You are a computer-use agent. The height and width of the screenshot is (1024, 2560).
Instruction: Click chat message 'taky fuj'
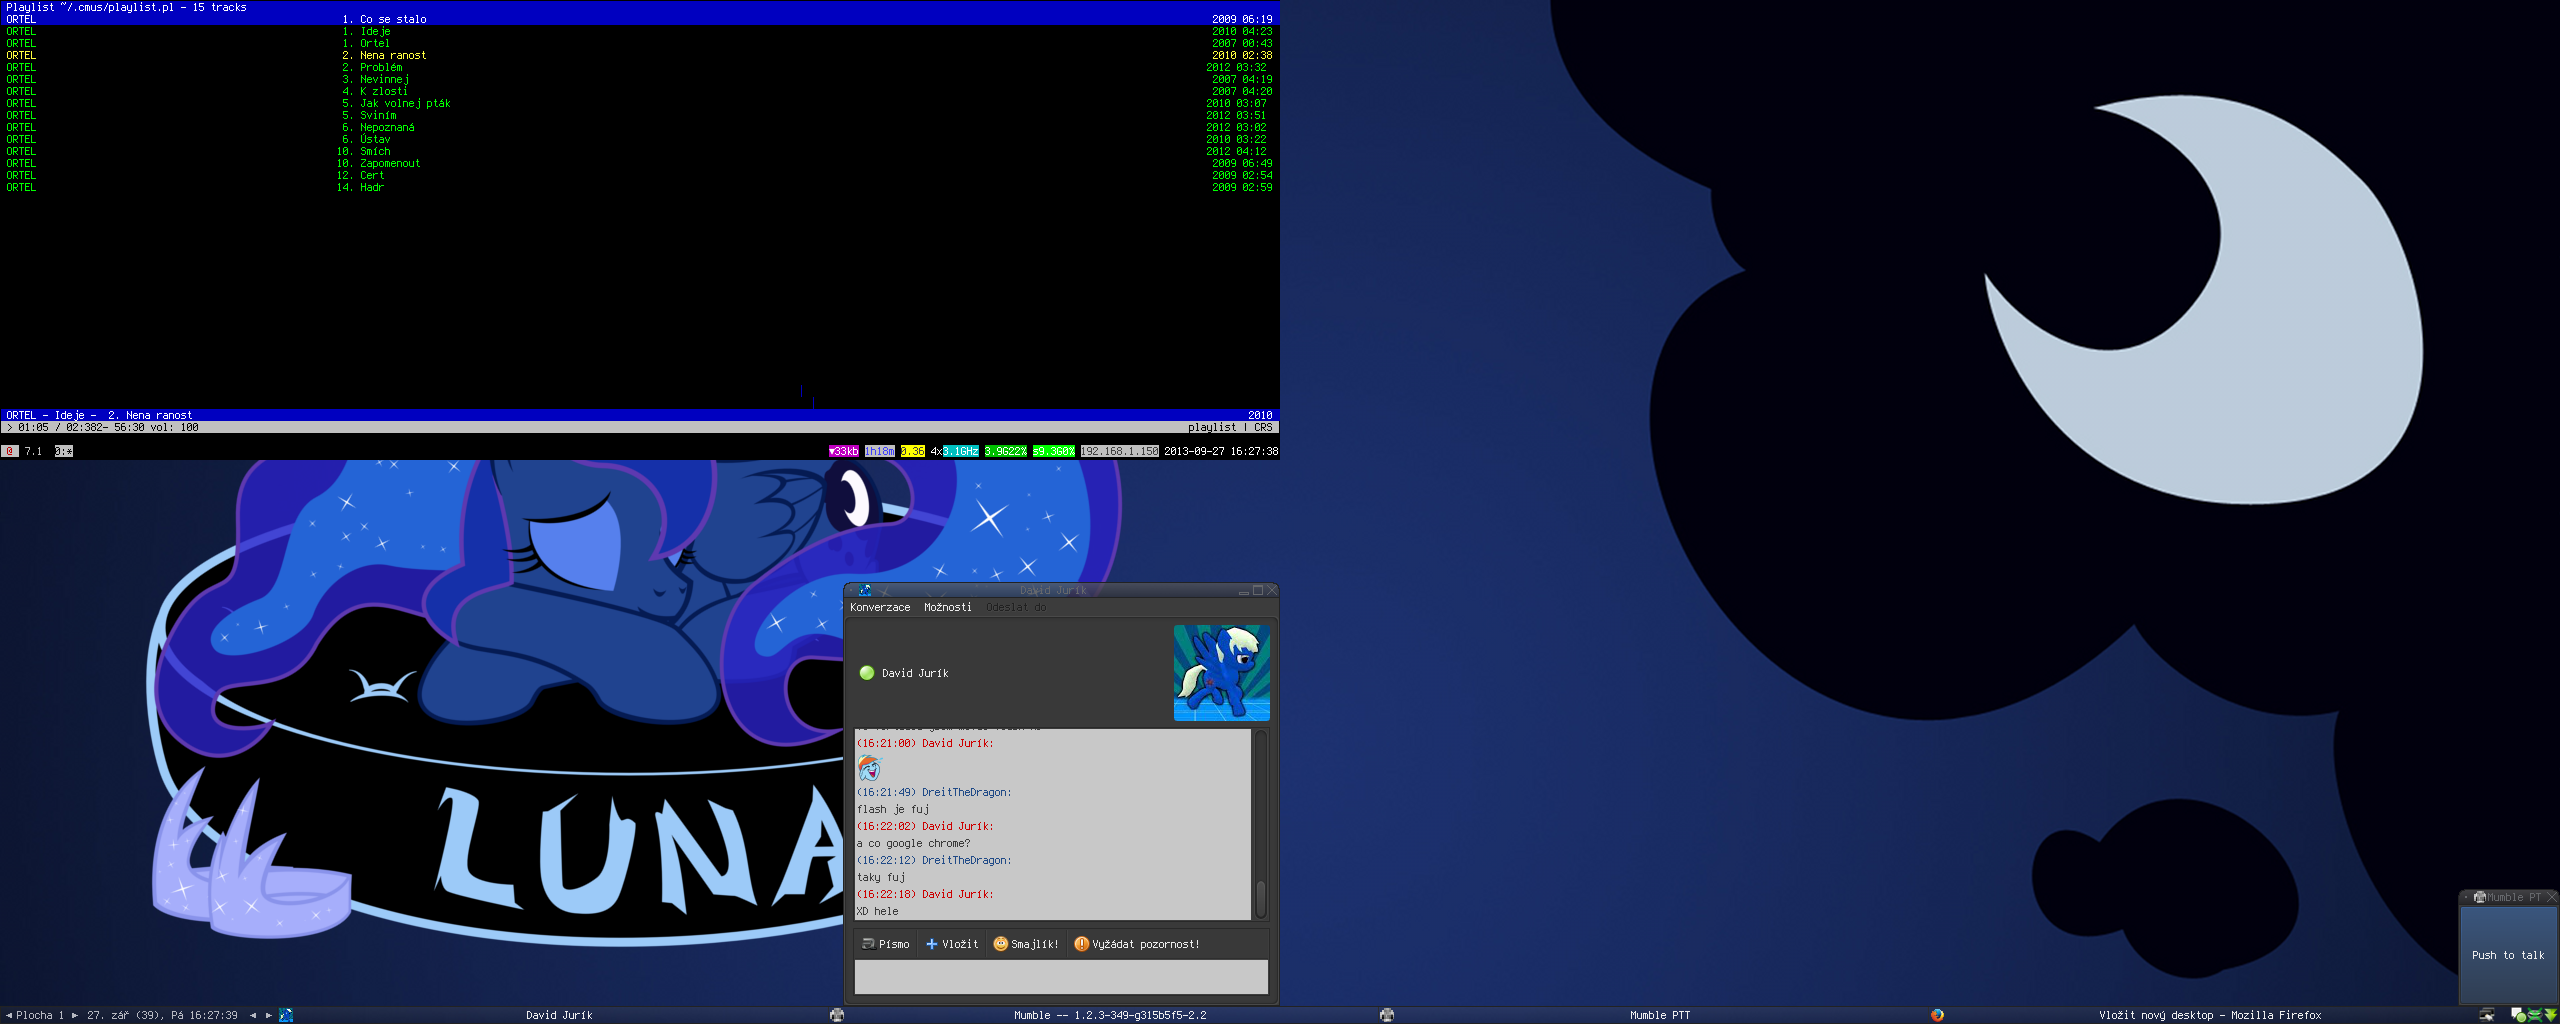(881, 877)
